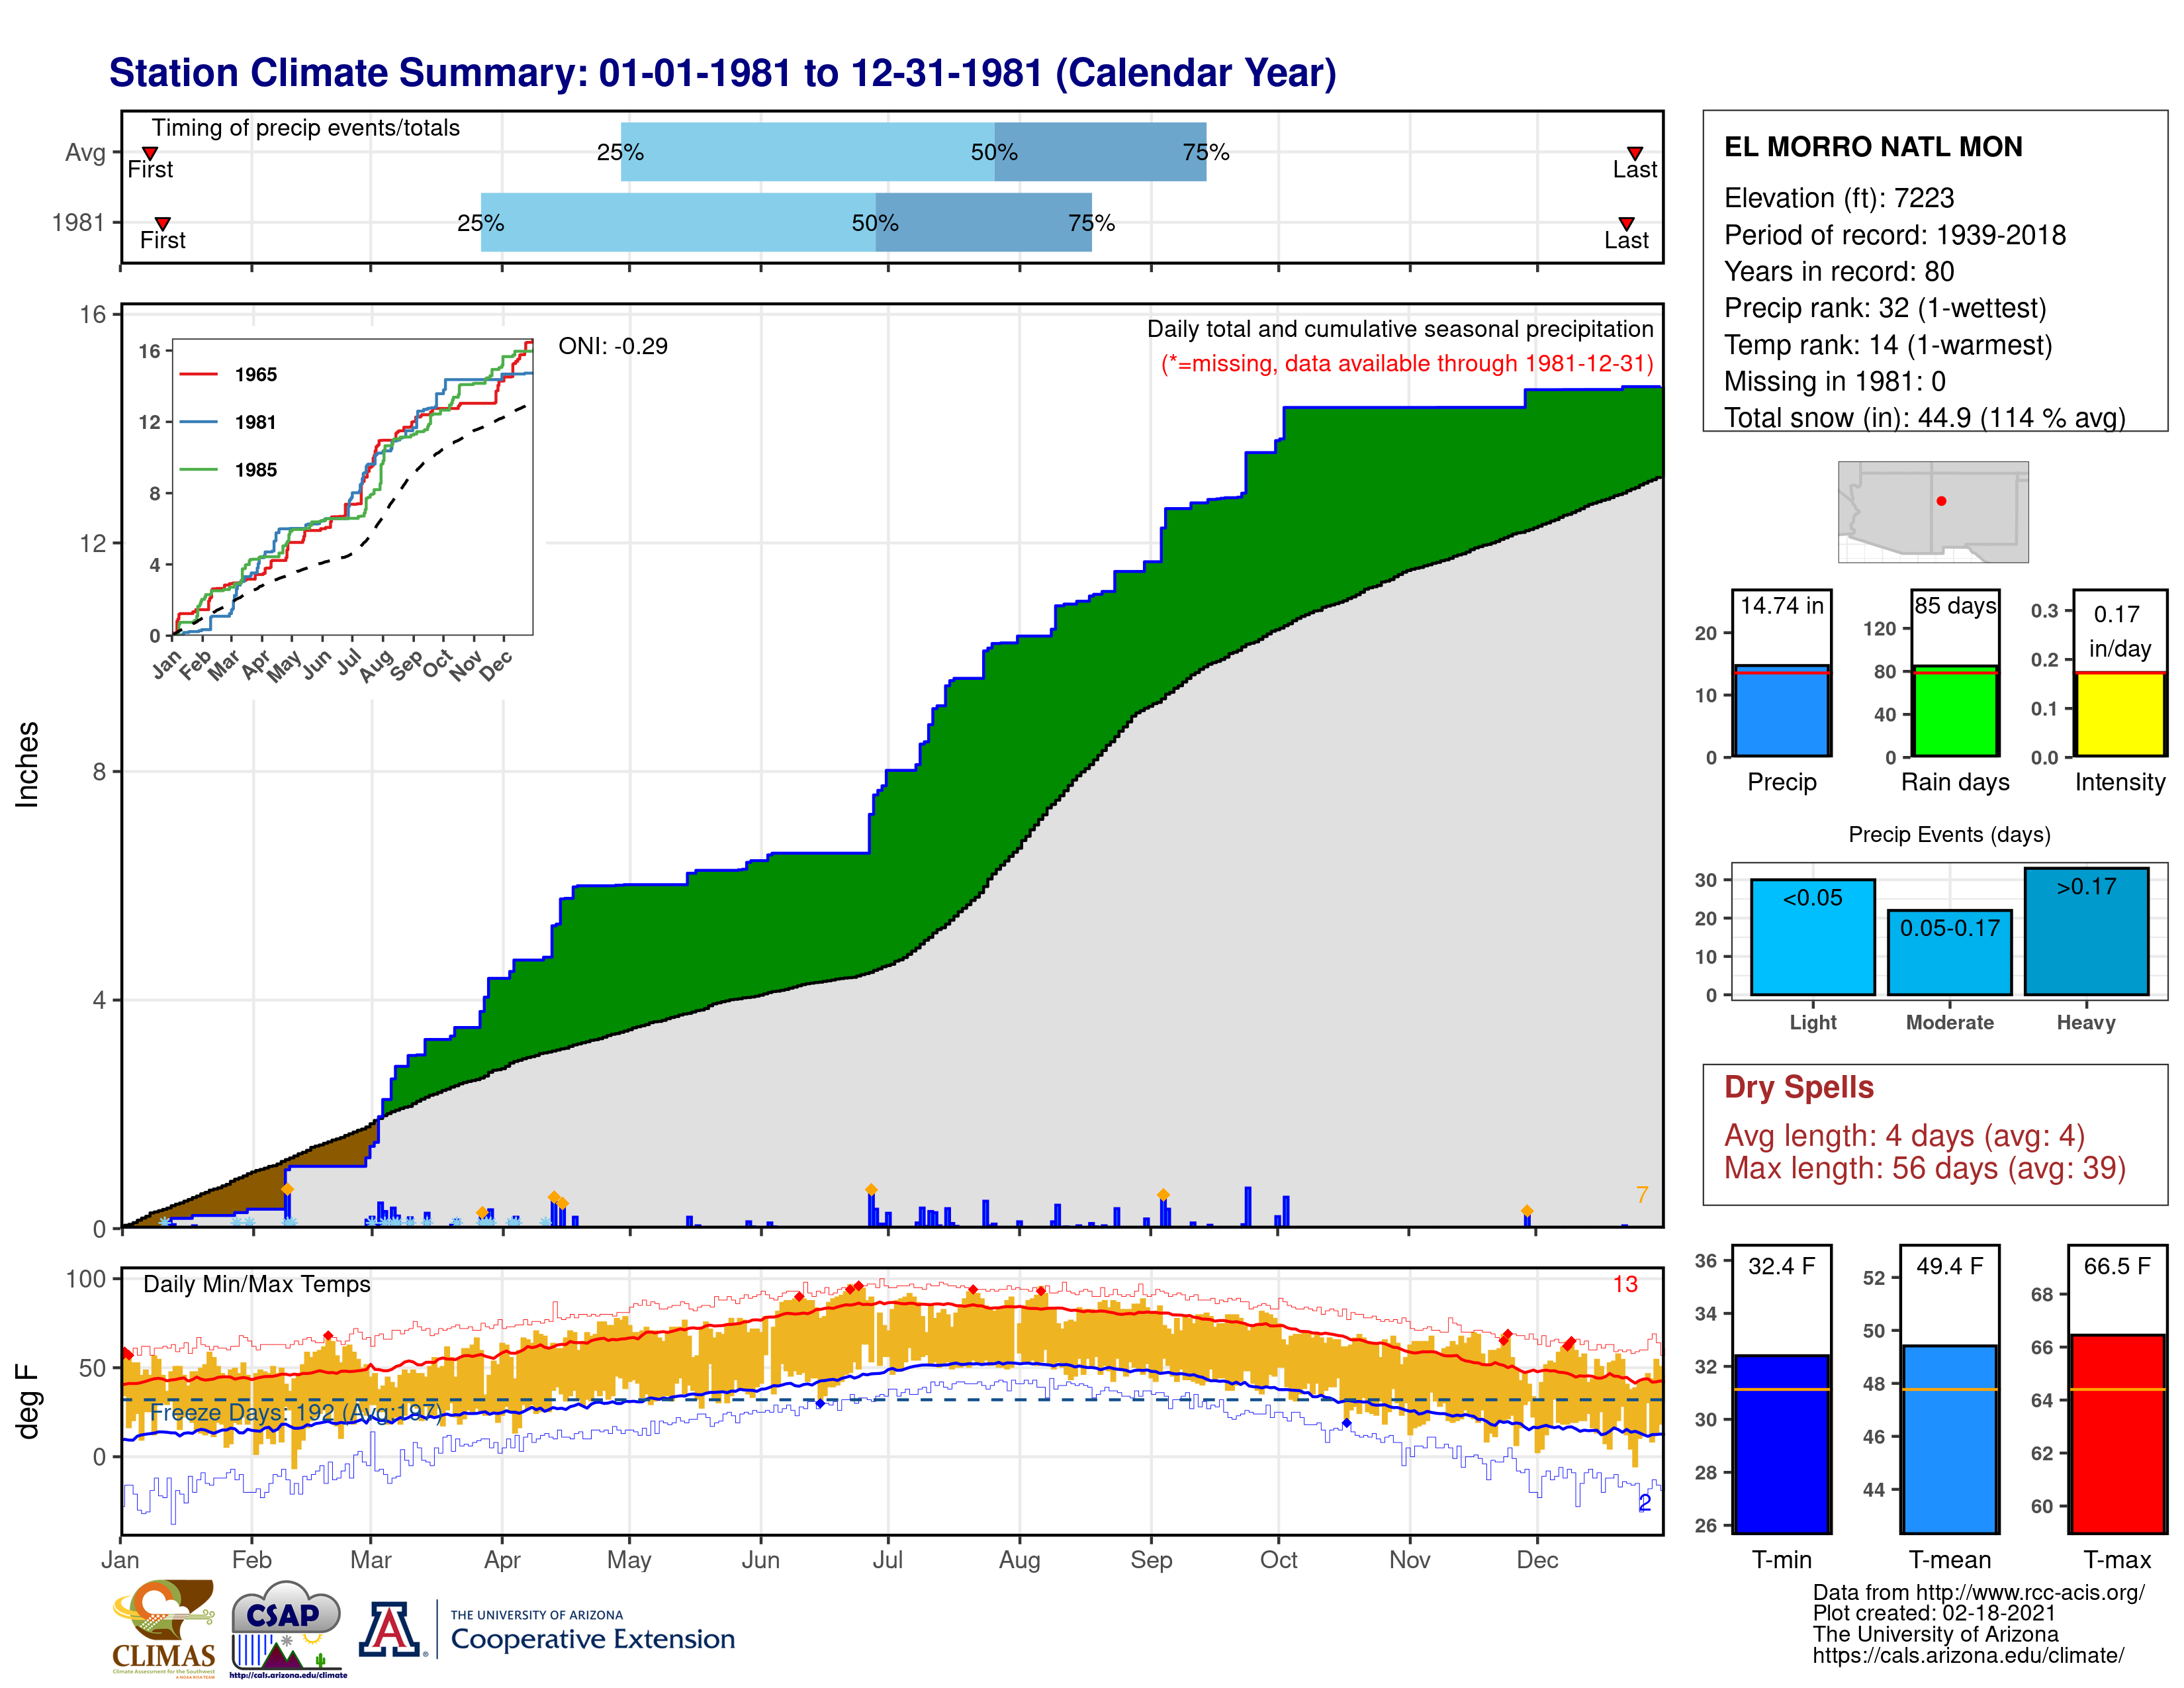Click the red '13' count in temperature panel
The image size is (2184, 1688).
coord(1625,1285)
